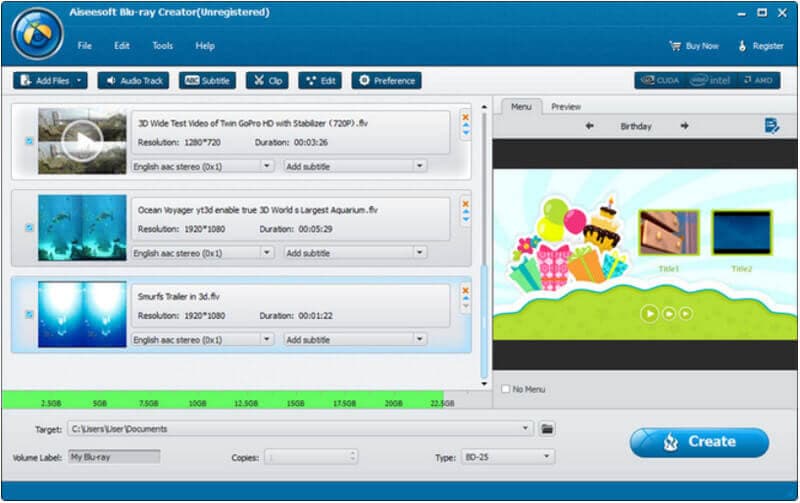Uncheck the 3D Wide Test Video checkbox
The width and height of the screenshot is (800, 503).
29,141
